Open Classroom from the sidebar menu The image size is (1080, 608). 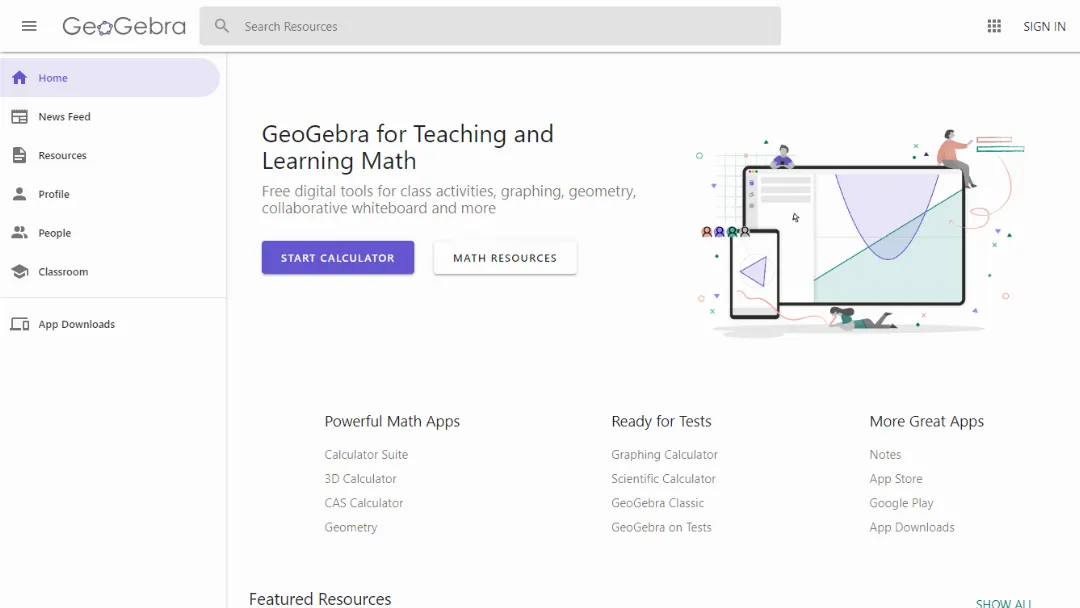point(63,272)
